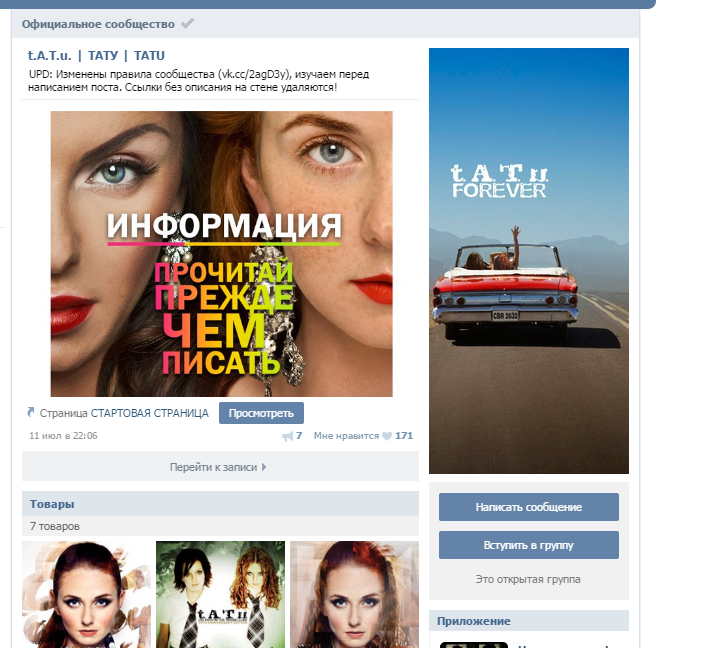Like the post via the heart icon
716x648 pixels.
[x=387, y=436]
